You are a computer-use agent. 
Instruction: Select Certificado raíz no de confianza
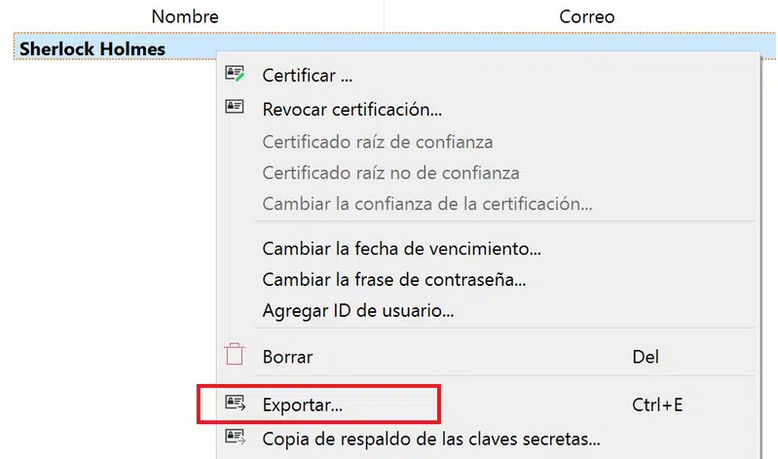(x=488, y=173)
